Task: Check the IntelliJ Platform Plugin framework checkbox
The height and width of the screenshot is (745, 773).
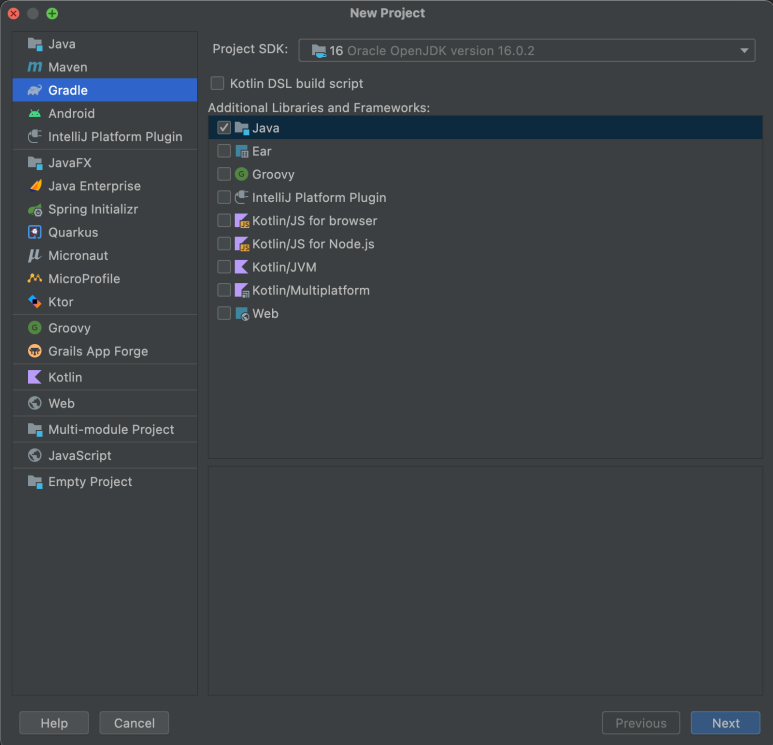Action: pos(224,197)
